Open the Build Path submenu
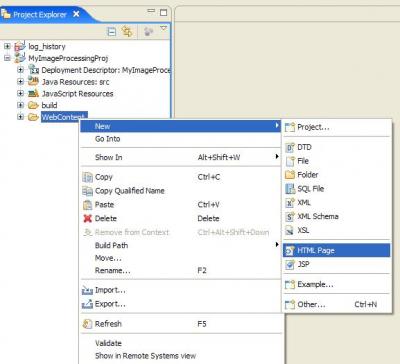The height and width of the screenshot is (364, 400). 180,245
